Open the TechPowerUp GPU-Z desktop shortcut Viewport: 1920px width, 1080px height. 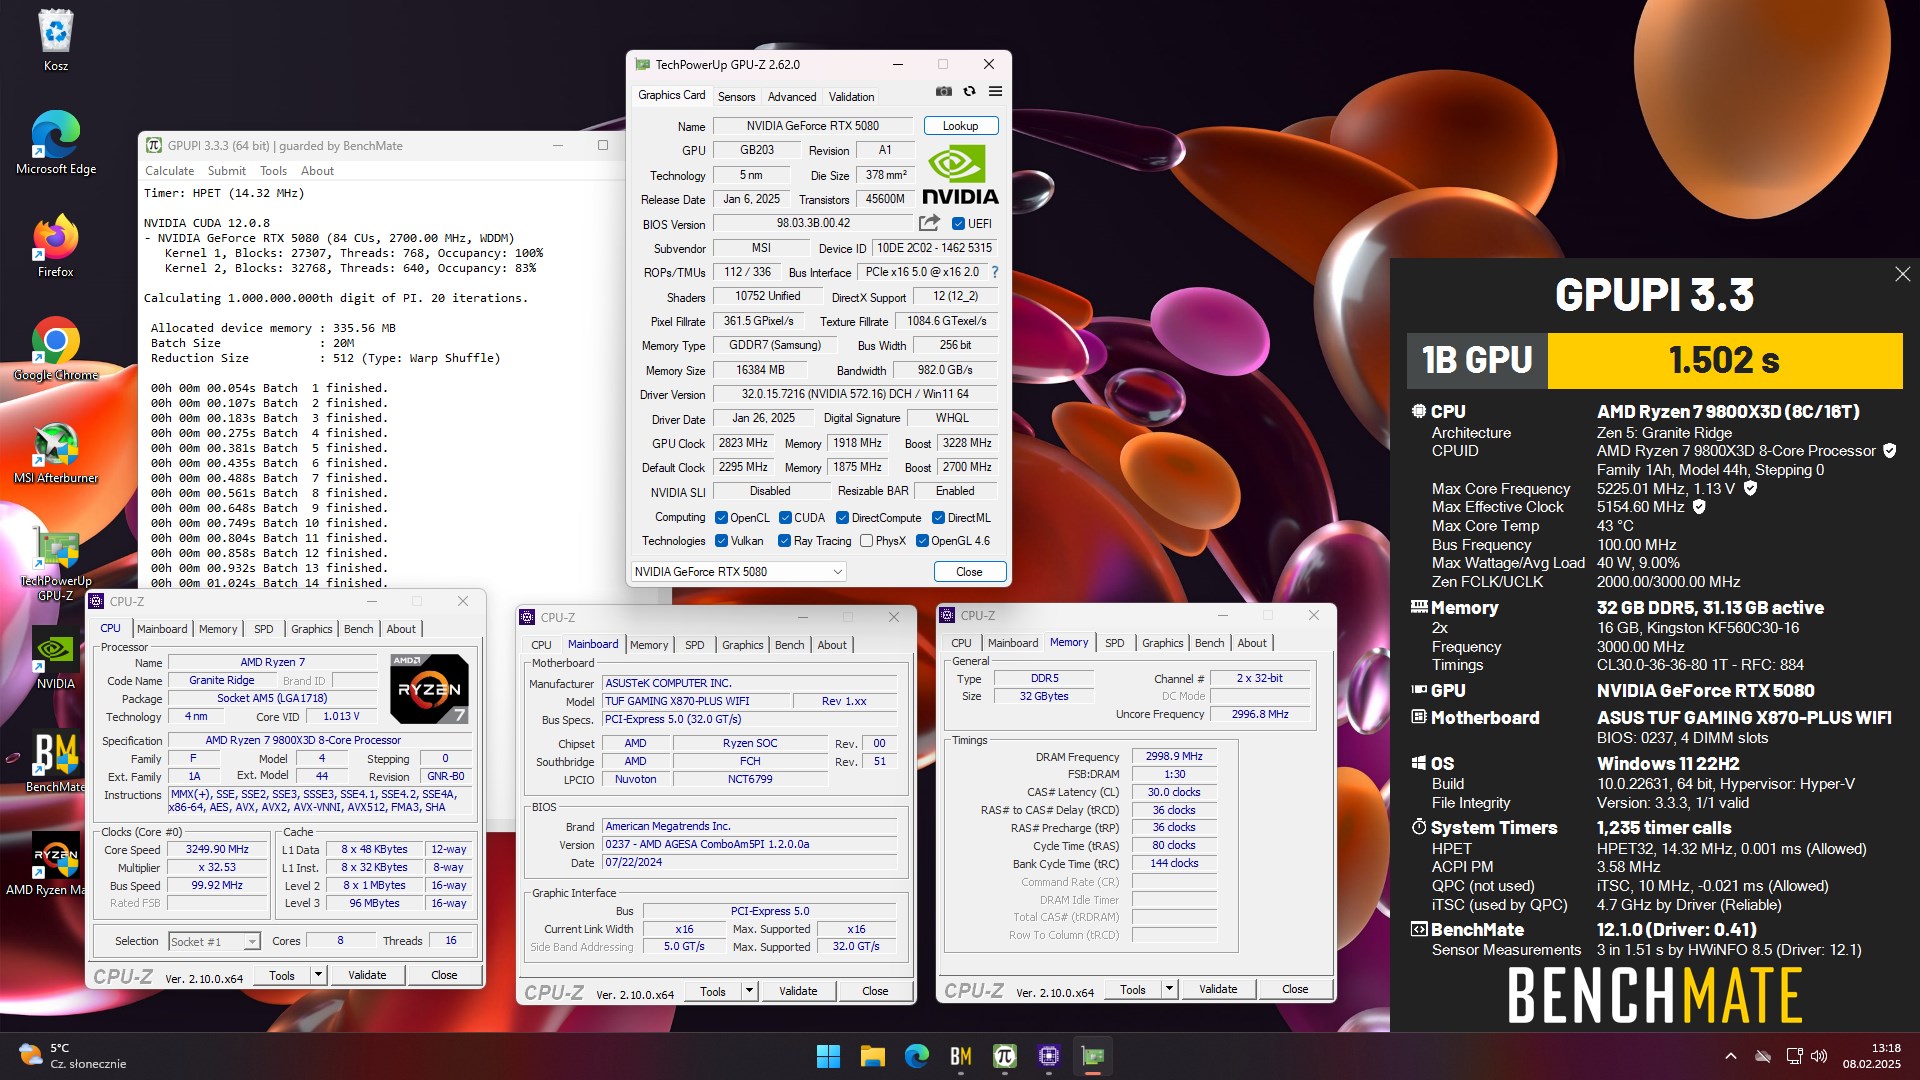[56, 563]
